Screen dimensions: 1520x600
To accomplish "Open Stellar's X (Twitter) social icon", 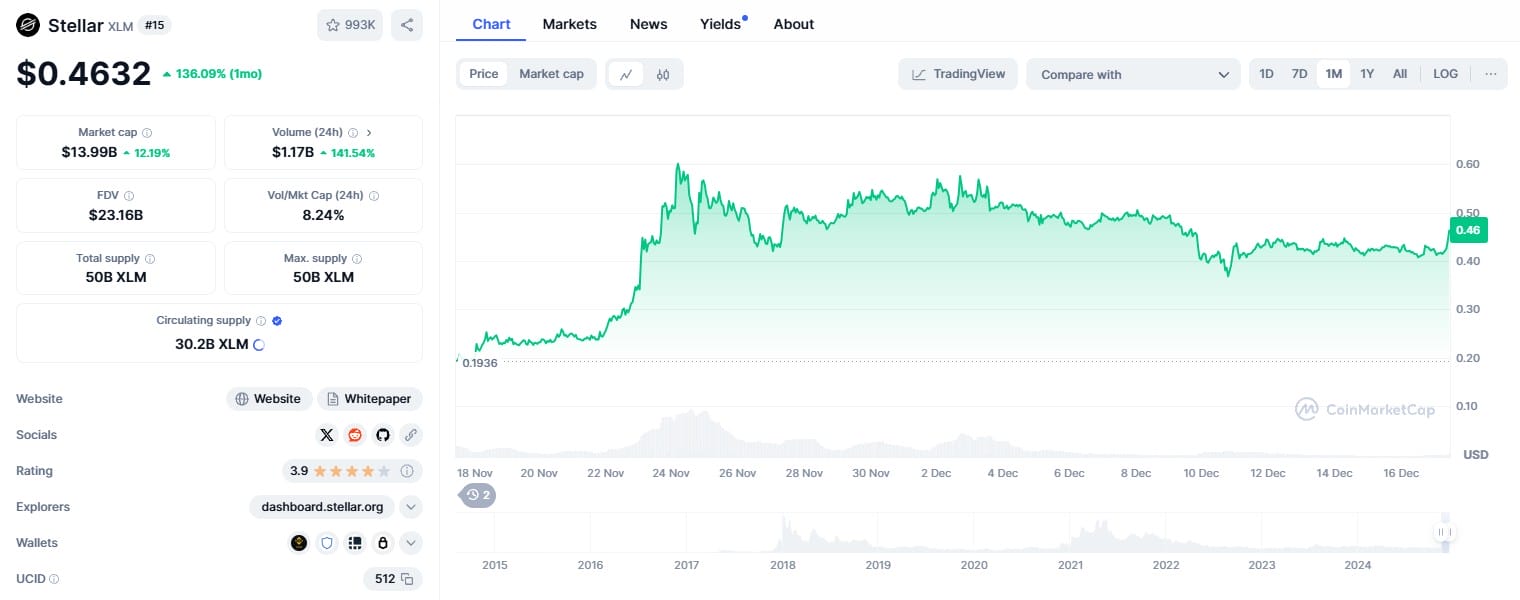I will (327, 435).
